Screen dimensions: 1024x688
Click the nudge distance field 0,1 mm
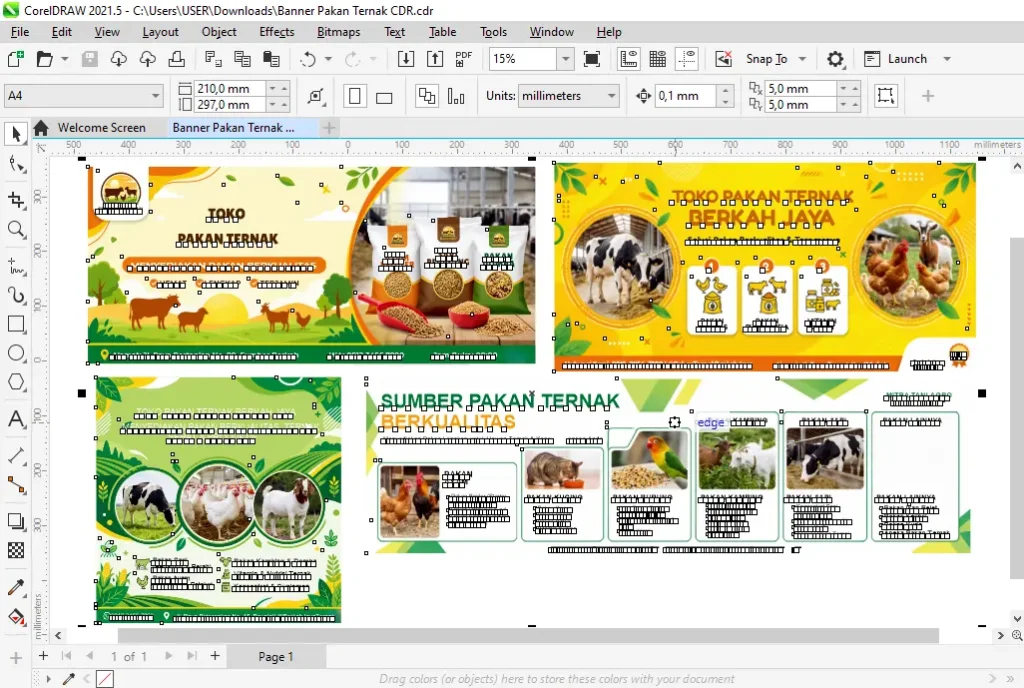[686, 96]
